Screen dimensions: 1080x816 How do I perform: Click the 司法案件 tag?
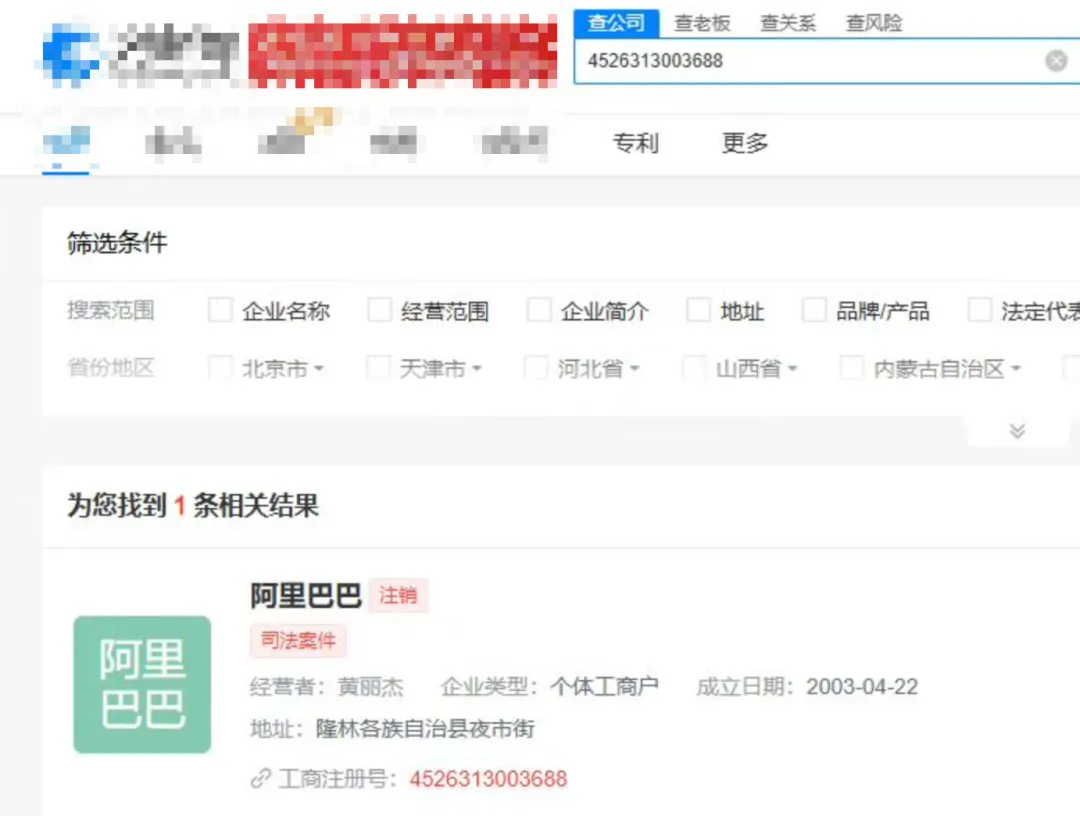click(298, 640)
